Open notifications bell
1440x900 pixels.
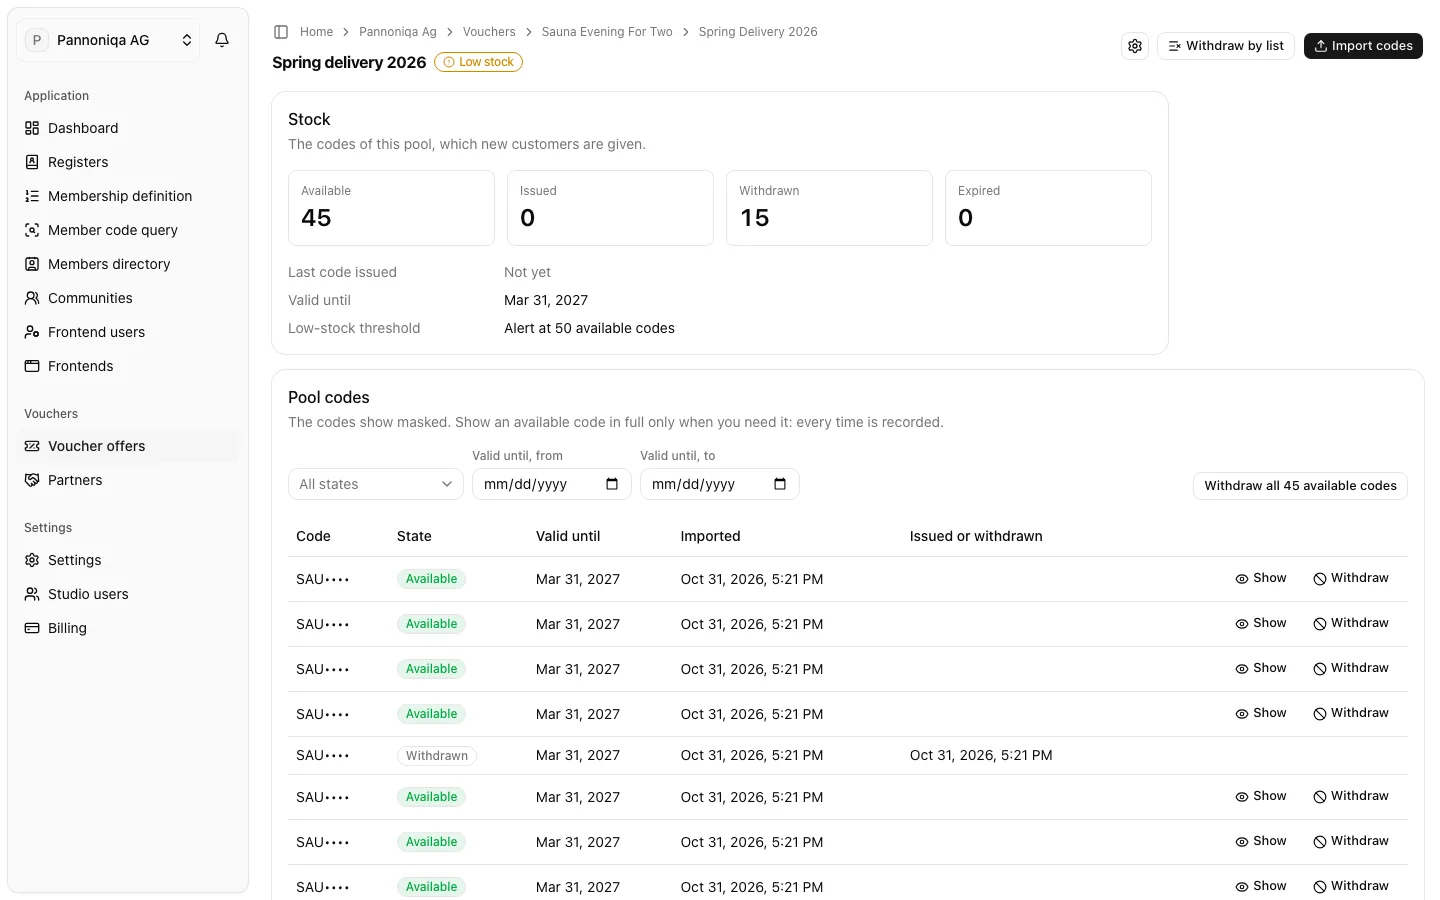coord(222,40)
